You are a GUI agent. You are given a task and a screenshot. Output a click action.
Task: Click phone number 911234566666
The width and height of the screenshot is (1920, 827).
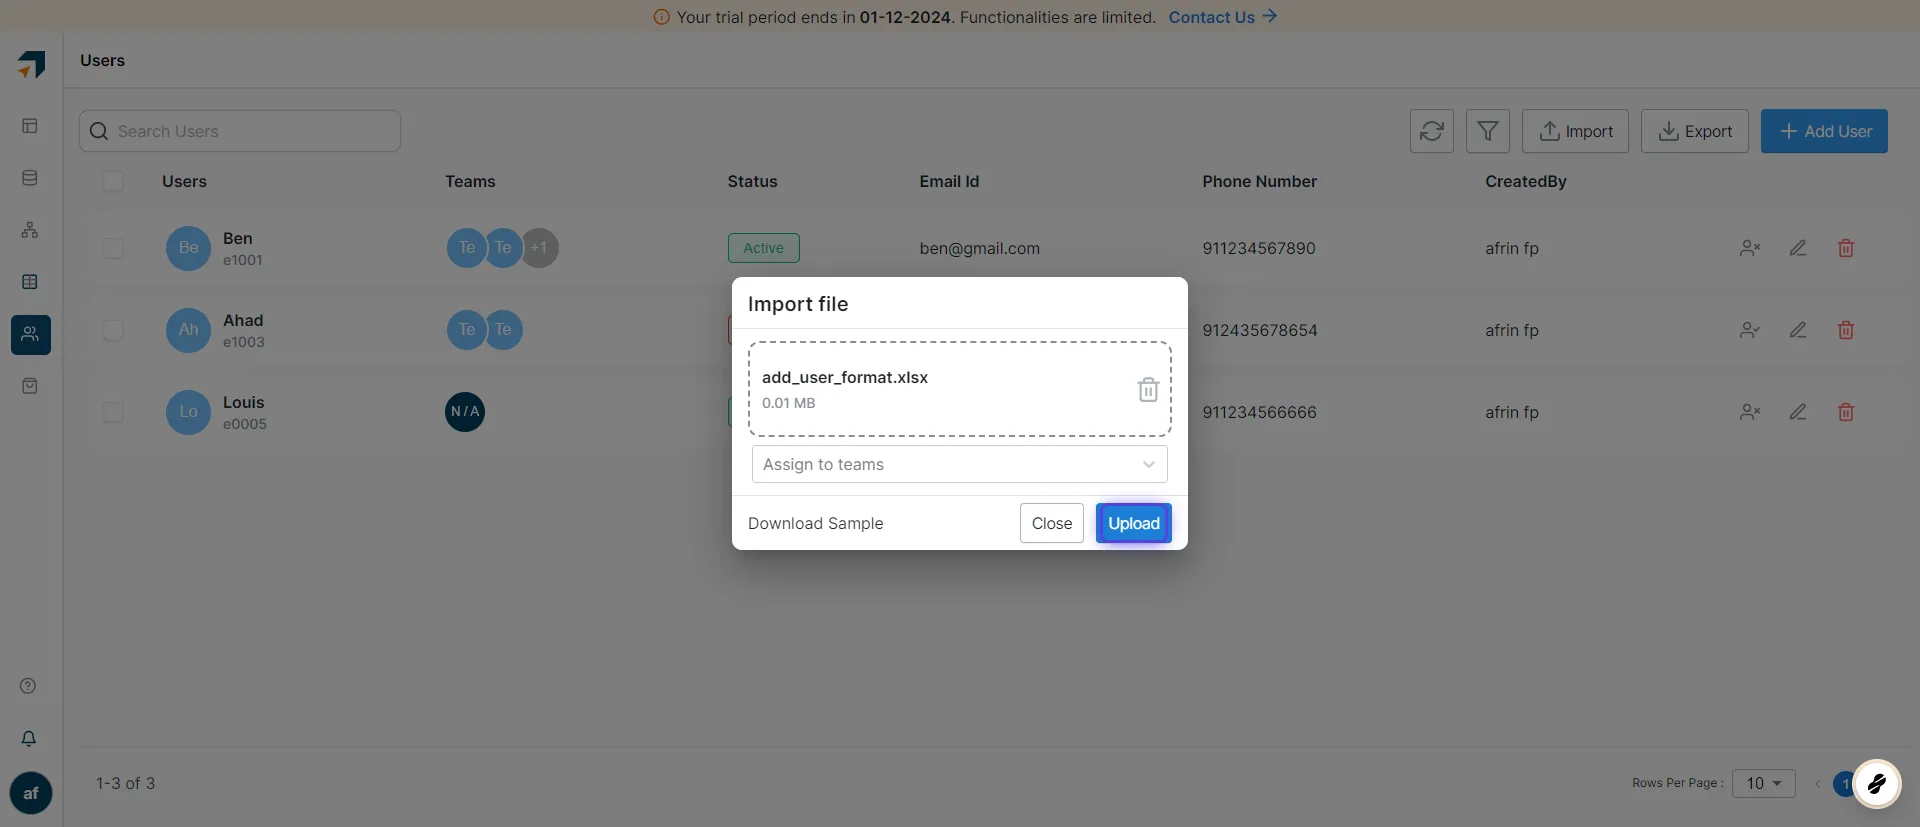click(x=1259, y=412)
